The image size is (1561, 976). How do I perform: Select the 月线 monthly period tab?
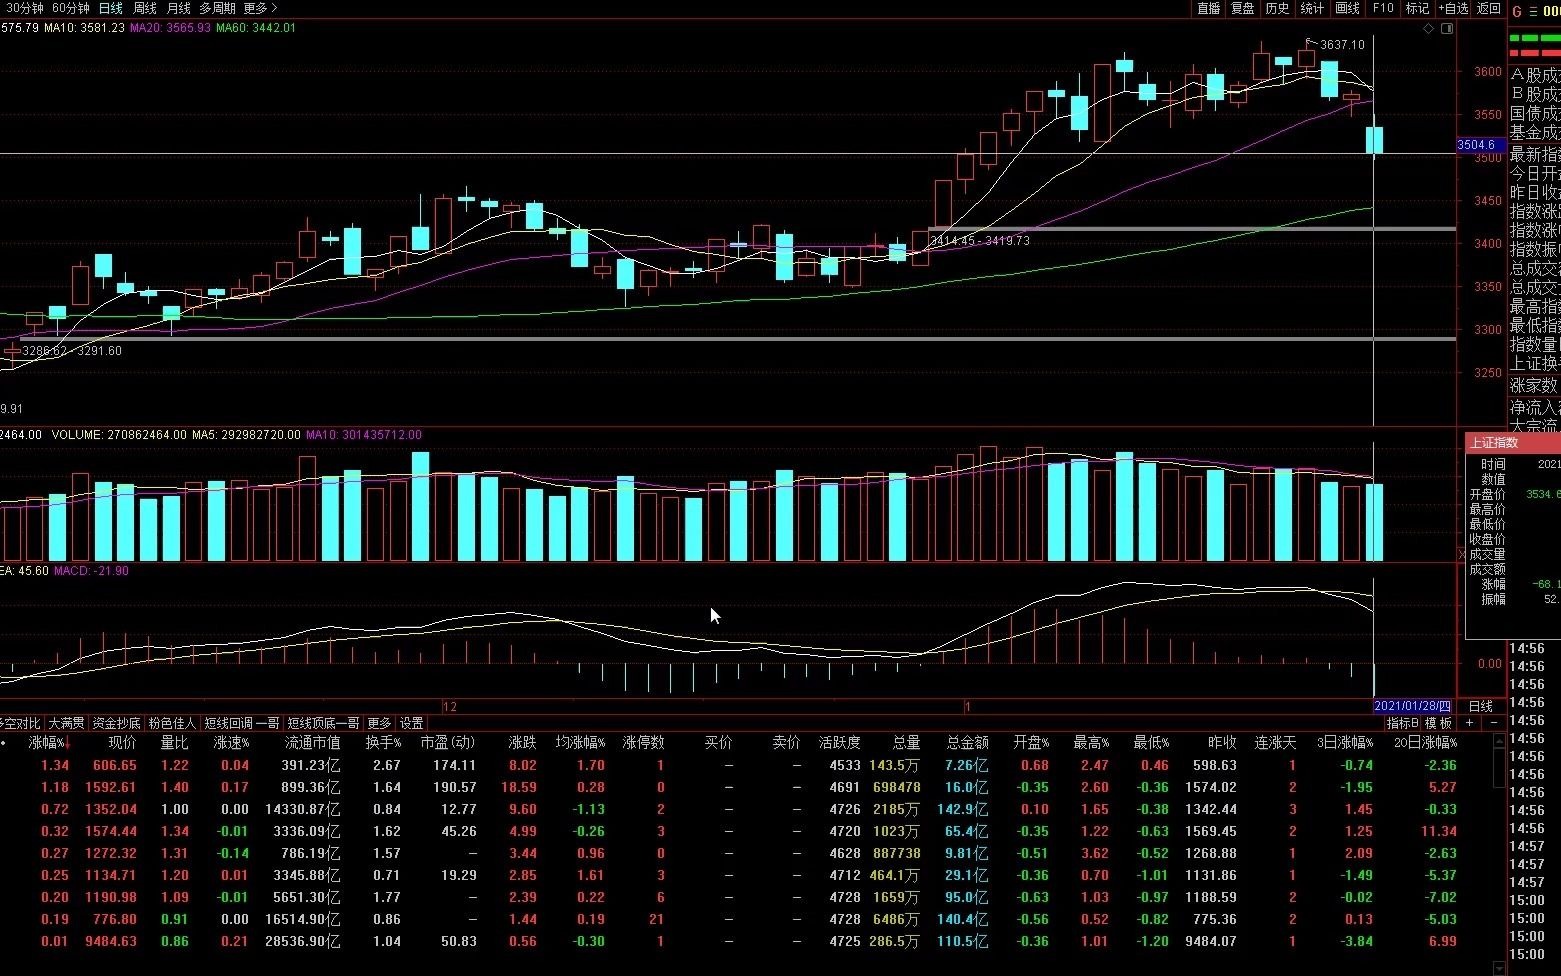[178, 8]
